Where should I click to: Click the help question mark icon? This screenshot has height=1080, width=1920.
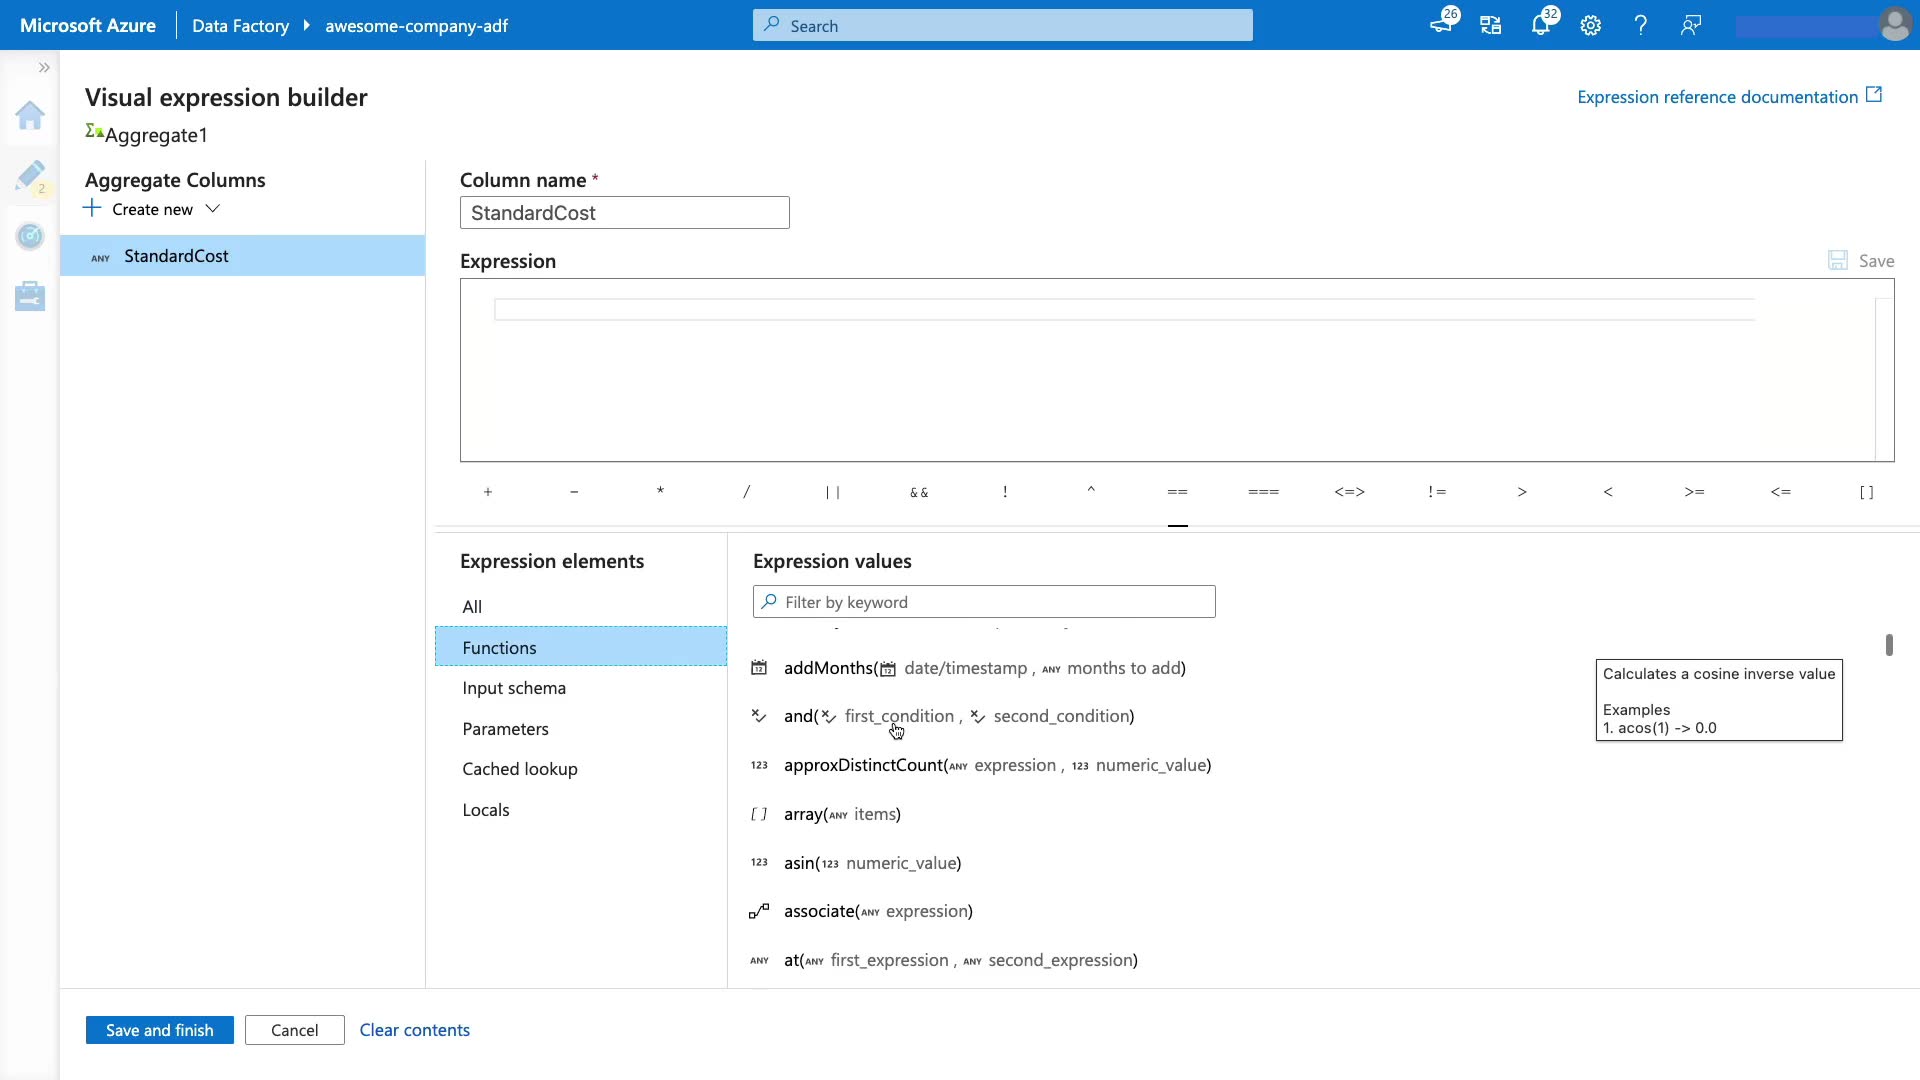(1640, 26)
